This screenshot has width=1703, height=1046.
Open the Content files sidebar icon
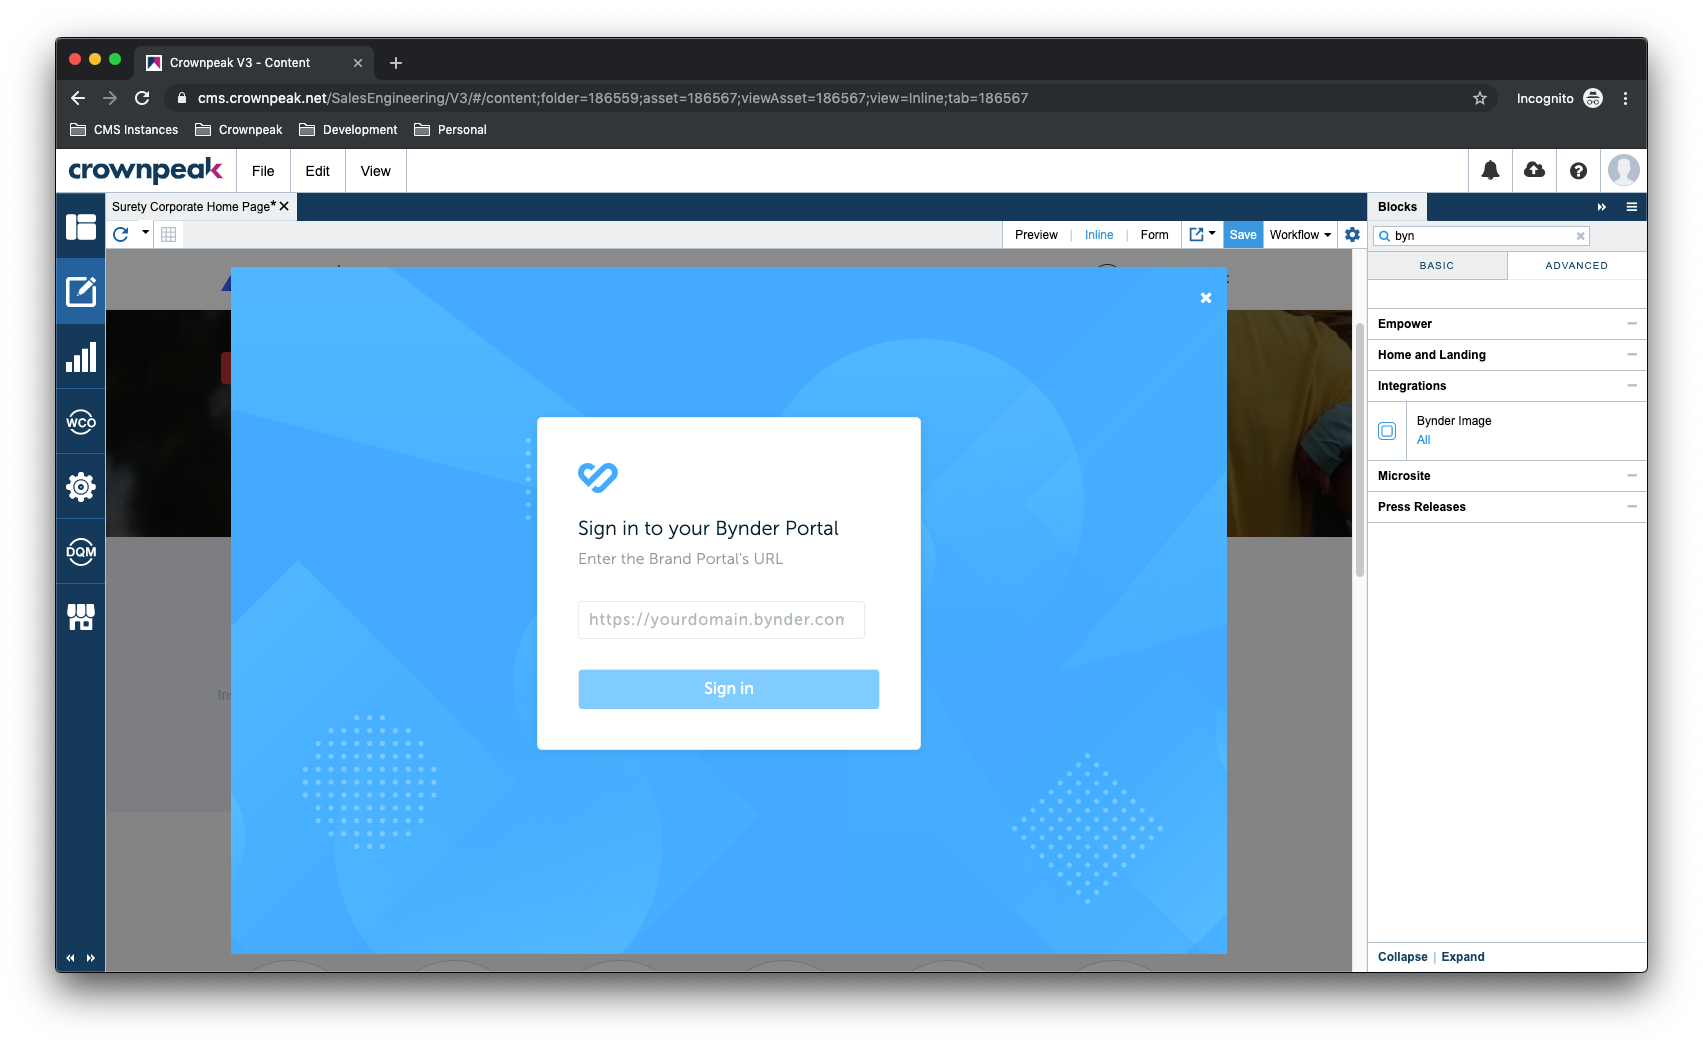81,227
